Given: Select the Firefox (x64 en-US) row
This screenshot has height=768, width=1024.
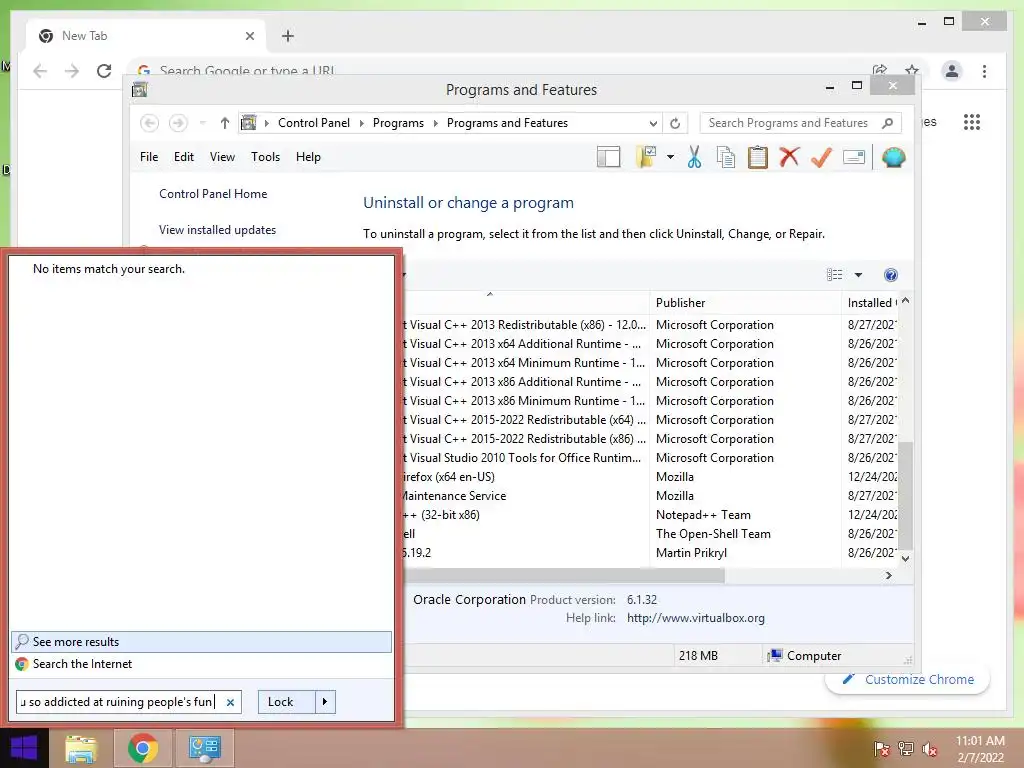Looking at the screenshot, I should click(650, 477).
